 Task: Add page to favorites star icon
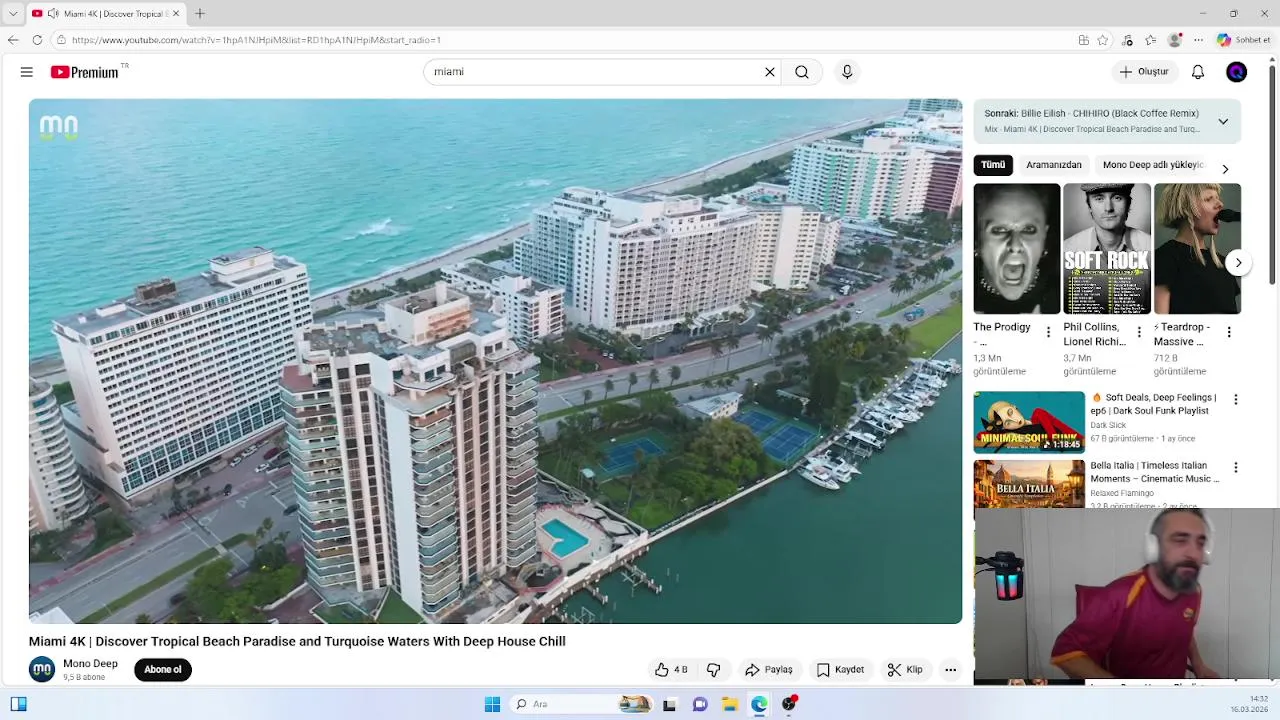(x=1103, y=40)
